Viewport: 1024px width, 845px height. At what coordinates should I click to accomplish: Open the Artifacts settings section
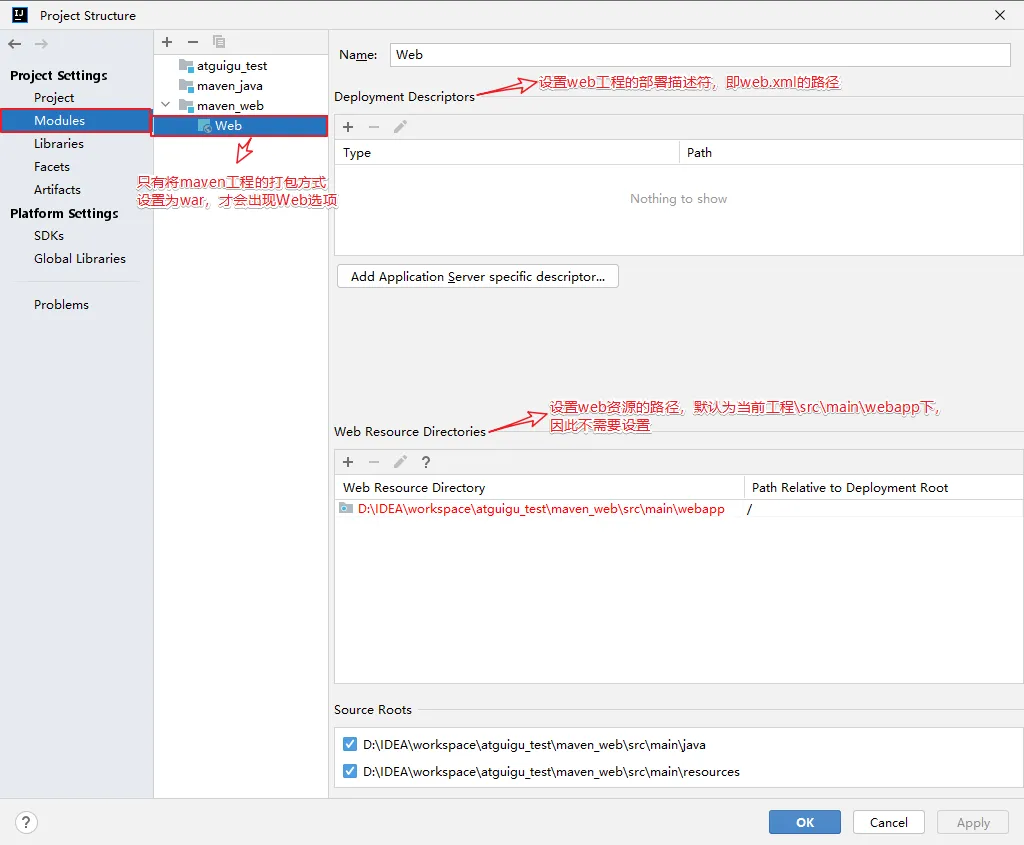click(x=57, y=189)
